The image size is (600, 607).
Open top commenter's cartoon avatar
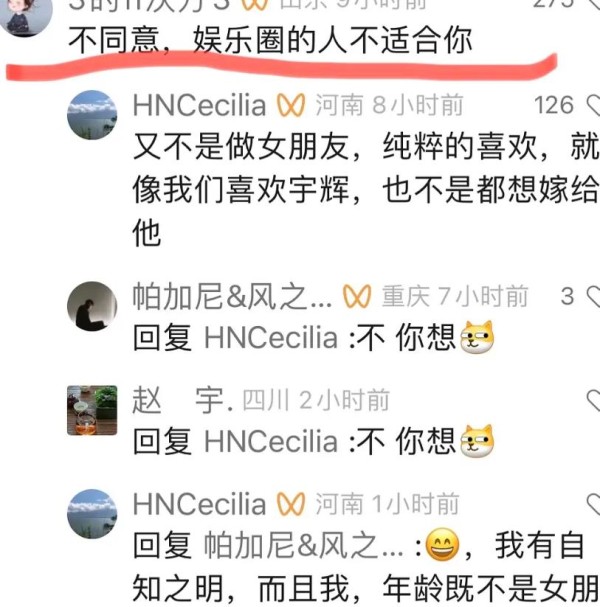tap(26, 15)
